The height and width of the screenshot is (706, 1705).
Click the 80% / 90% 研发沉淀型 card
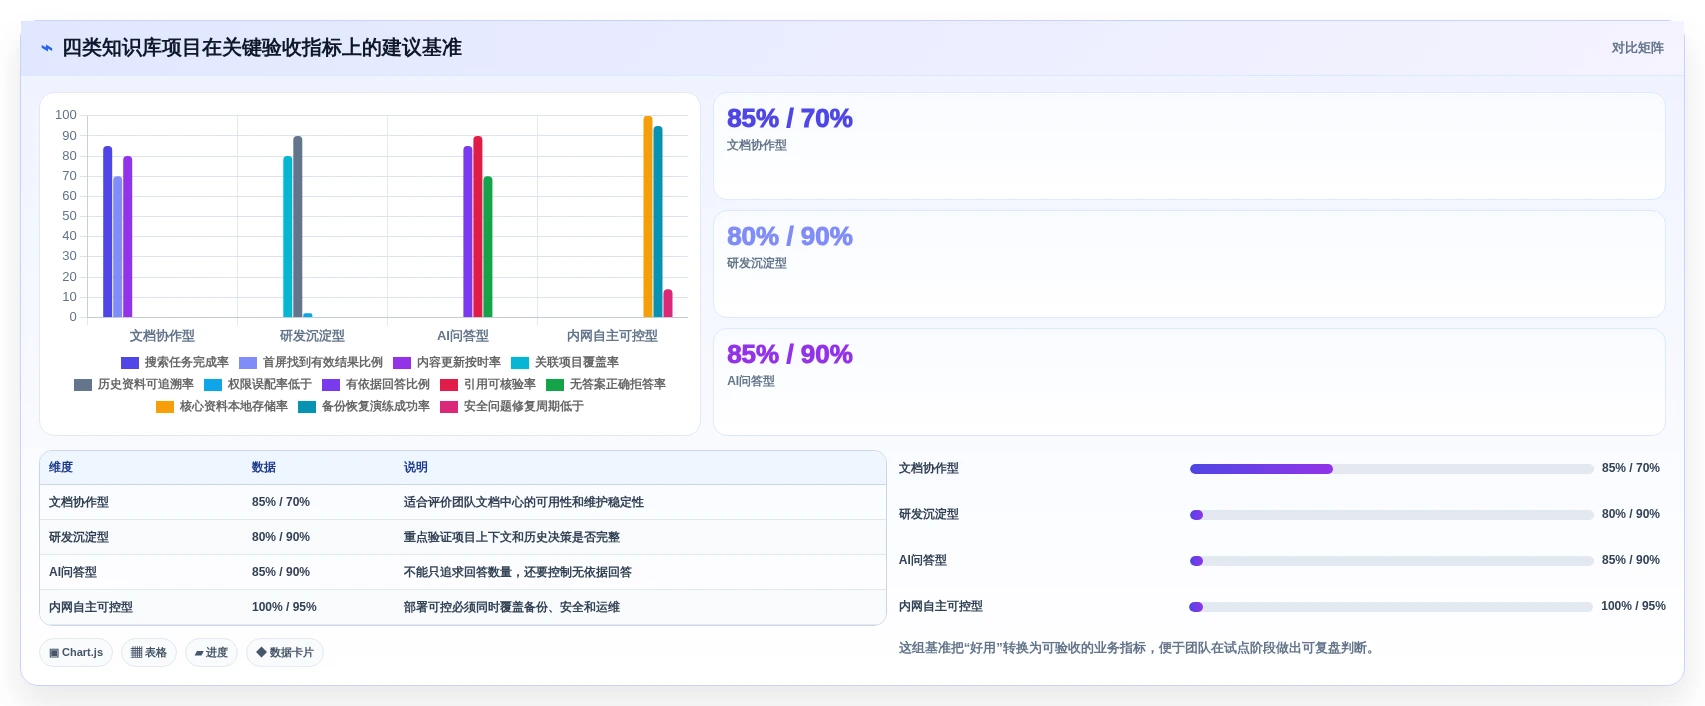(1189, 264)
